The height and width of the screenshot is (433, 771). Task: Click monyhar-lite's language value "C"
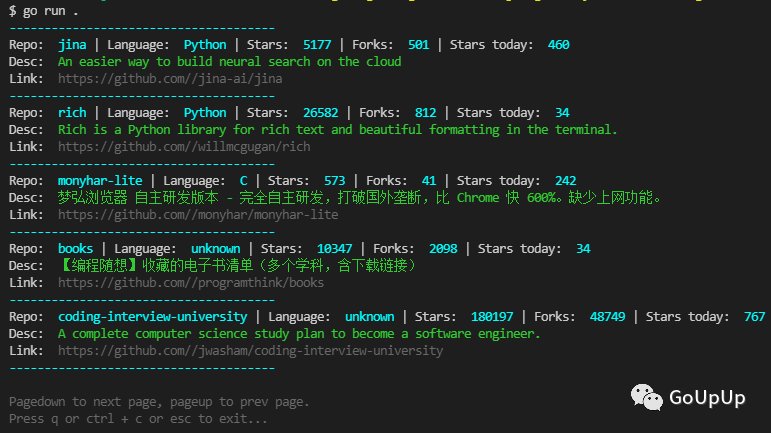[243, 180]
